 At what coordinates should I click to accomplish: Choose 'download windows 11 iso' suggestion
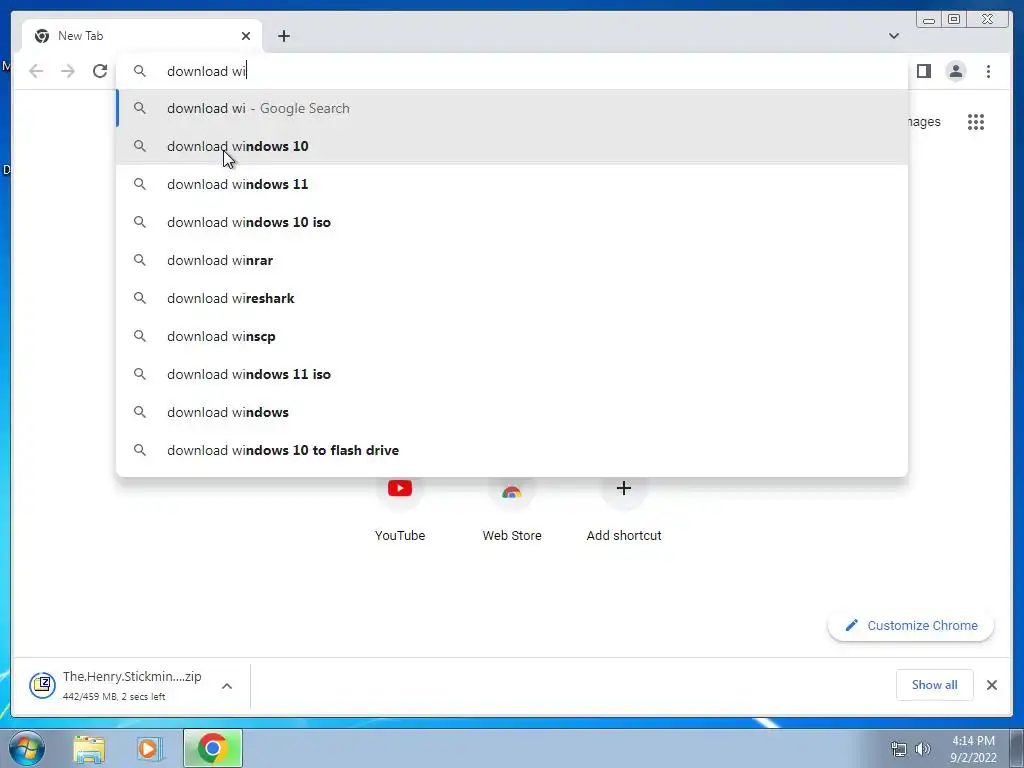(512, 374)
